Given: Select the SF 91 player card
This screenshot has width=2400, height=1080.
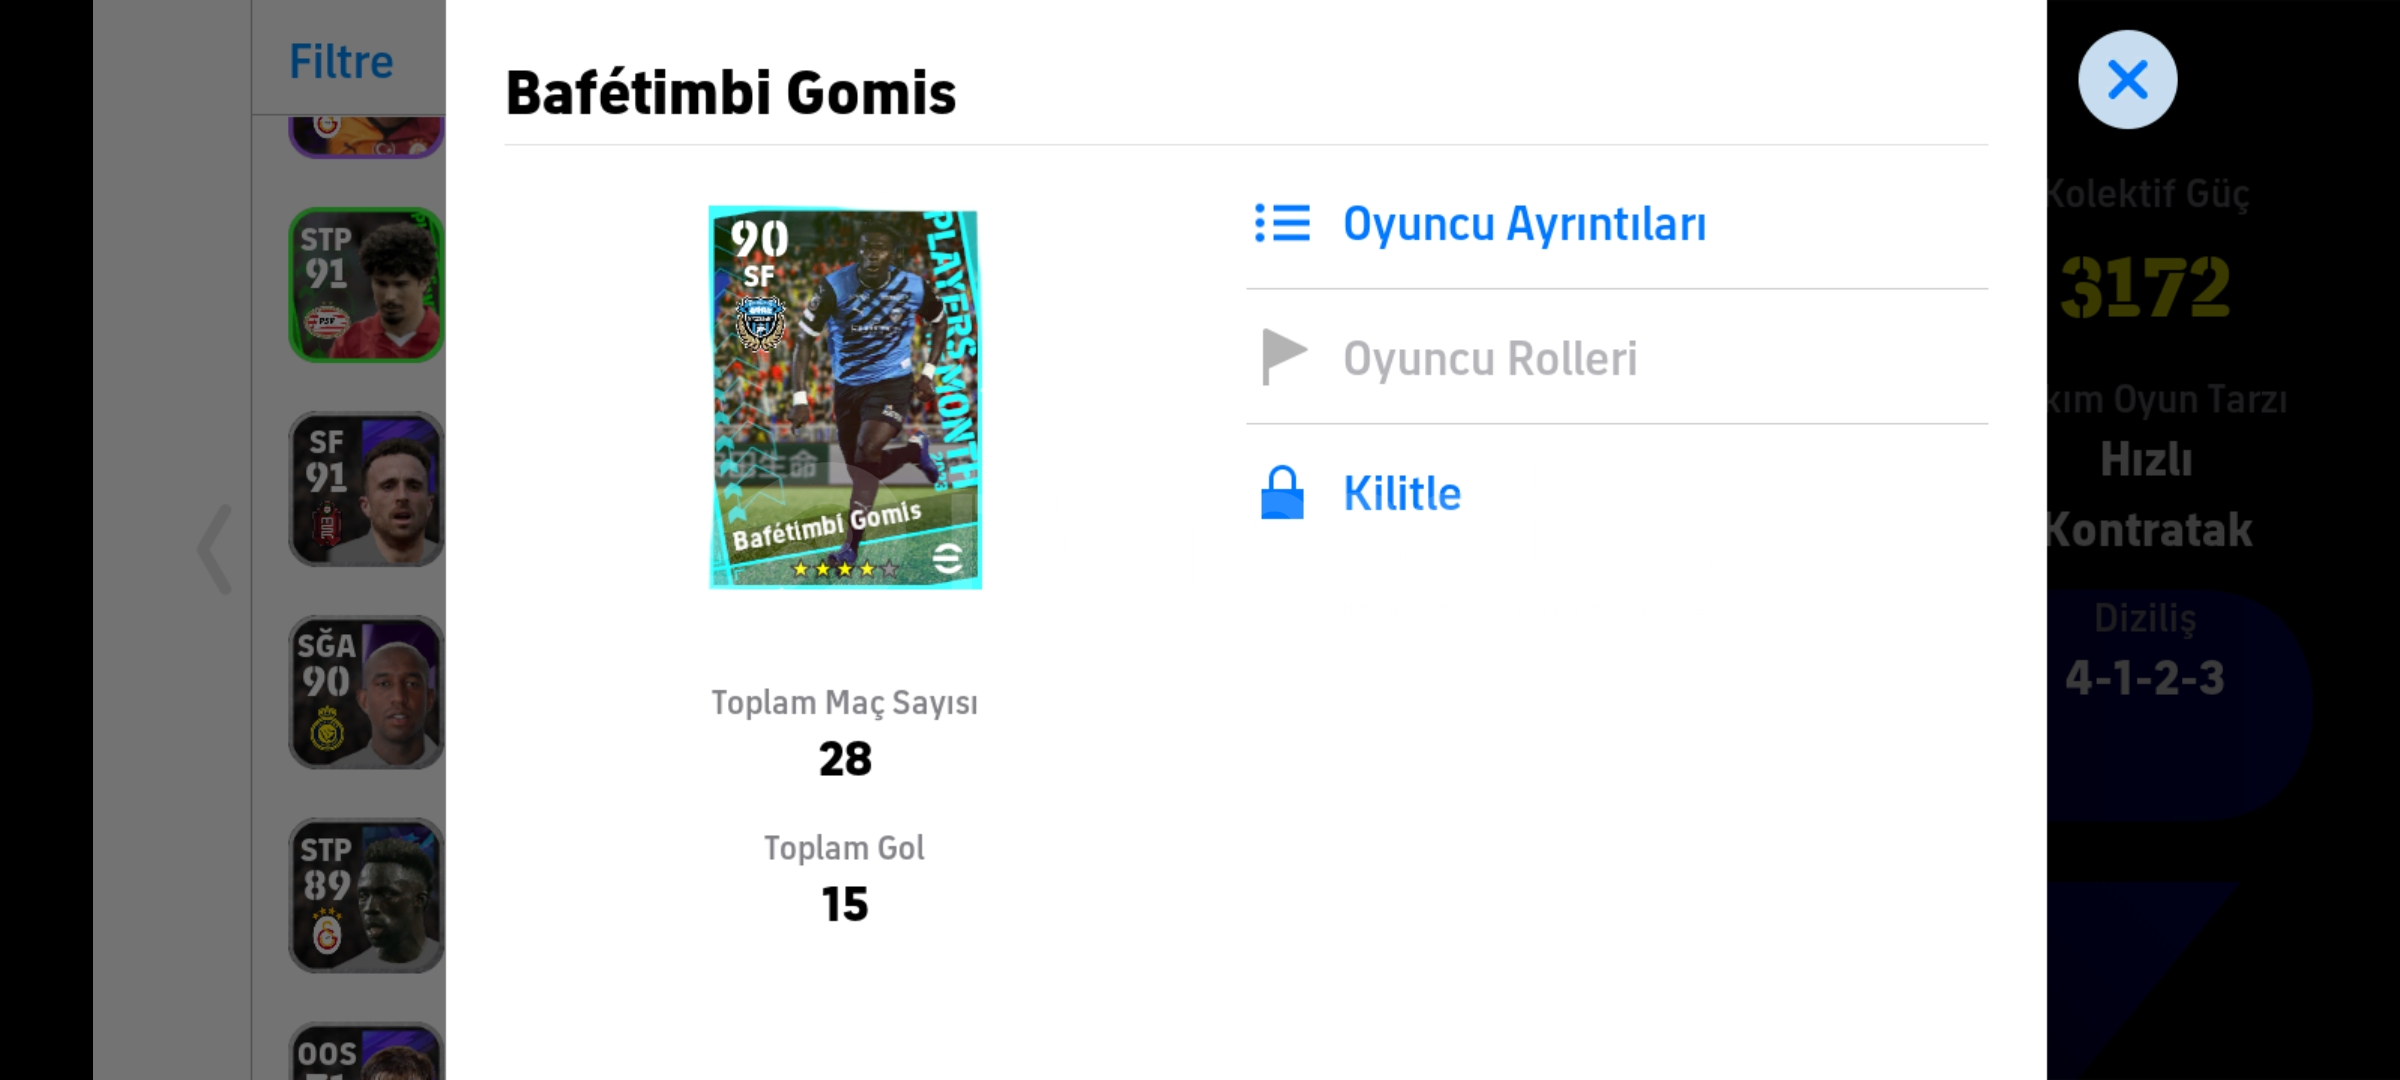Looking at the screenshot, I should [x=367, y=489].
